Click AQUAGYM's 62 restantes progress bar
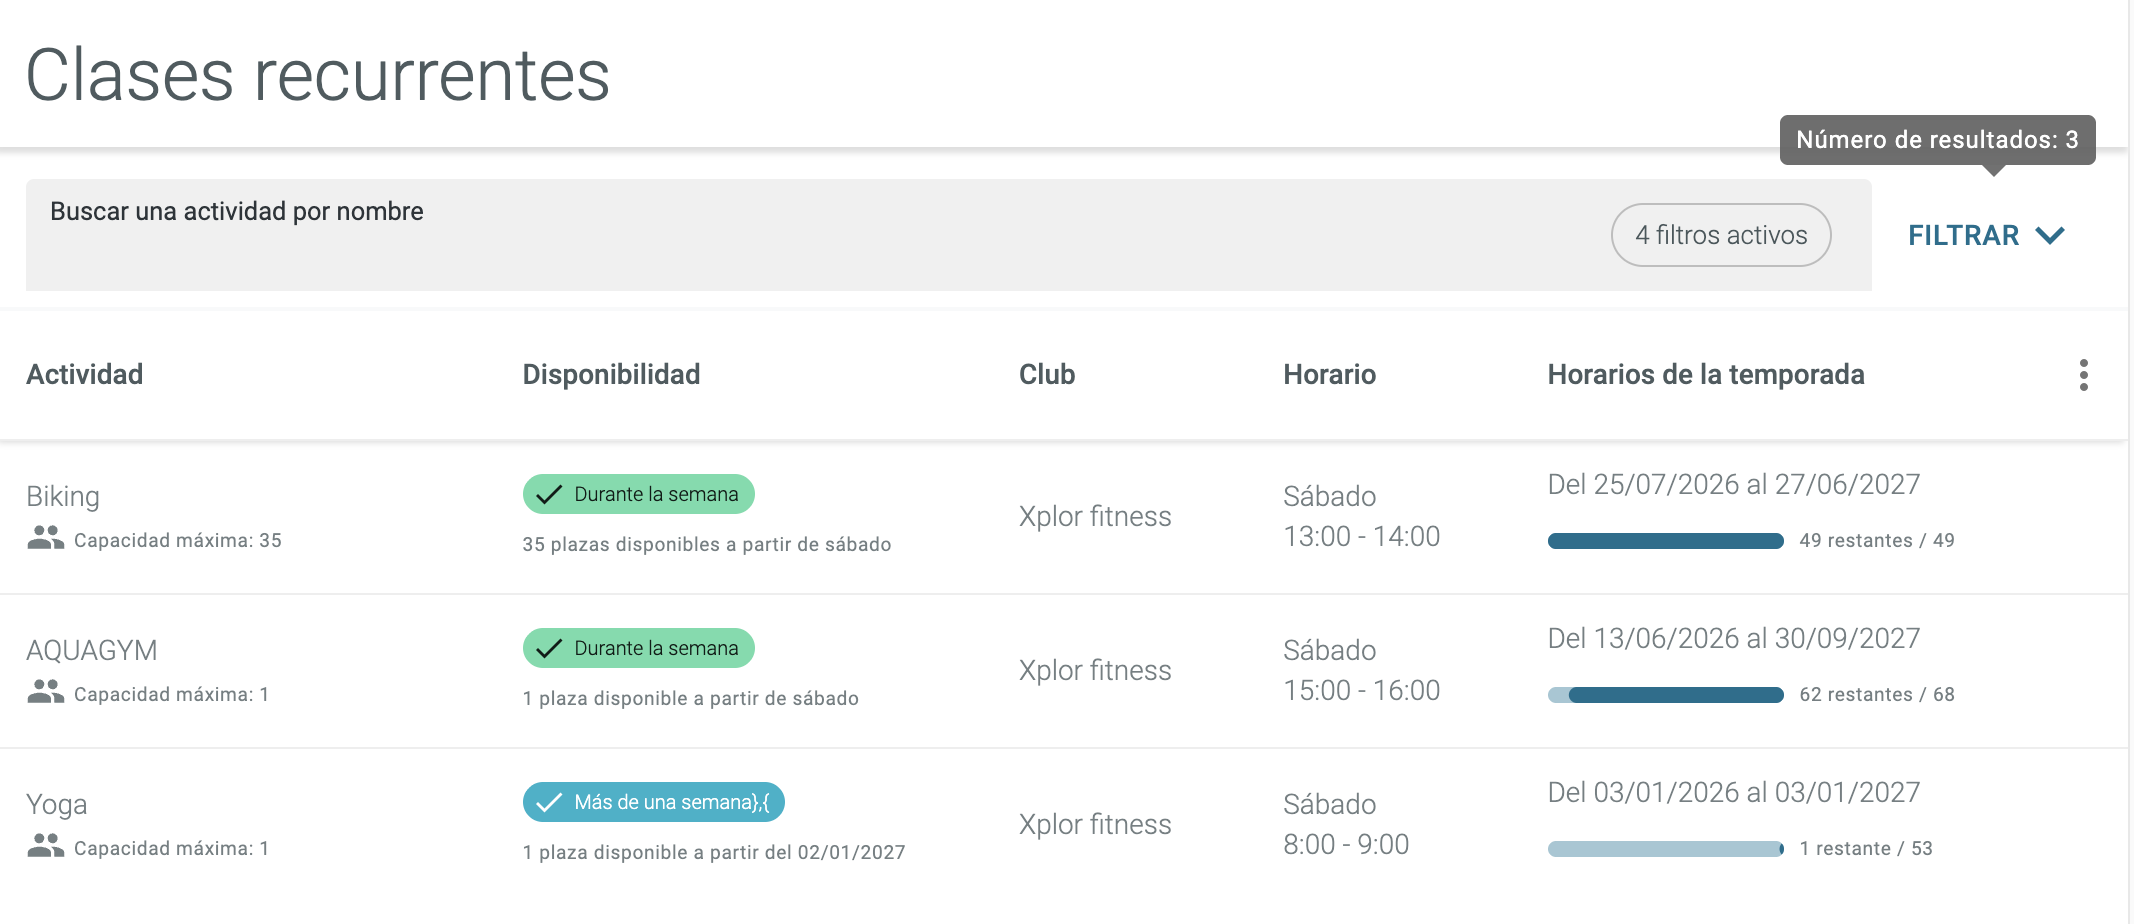Screen dimensions: 2134x924 (1666, 695)
